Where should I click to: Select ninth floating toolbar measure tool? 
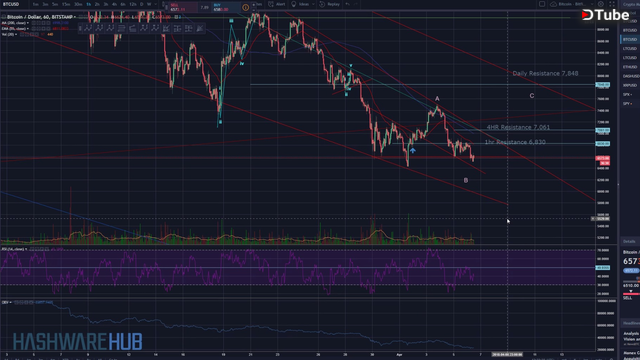tap(177, 28)
